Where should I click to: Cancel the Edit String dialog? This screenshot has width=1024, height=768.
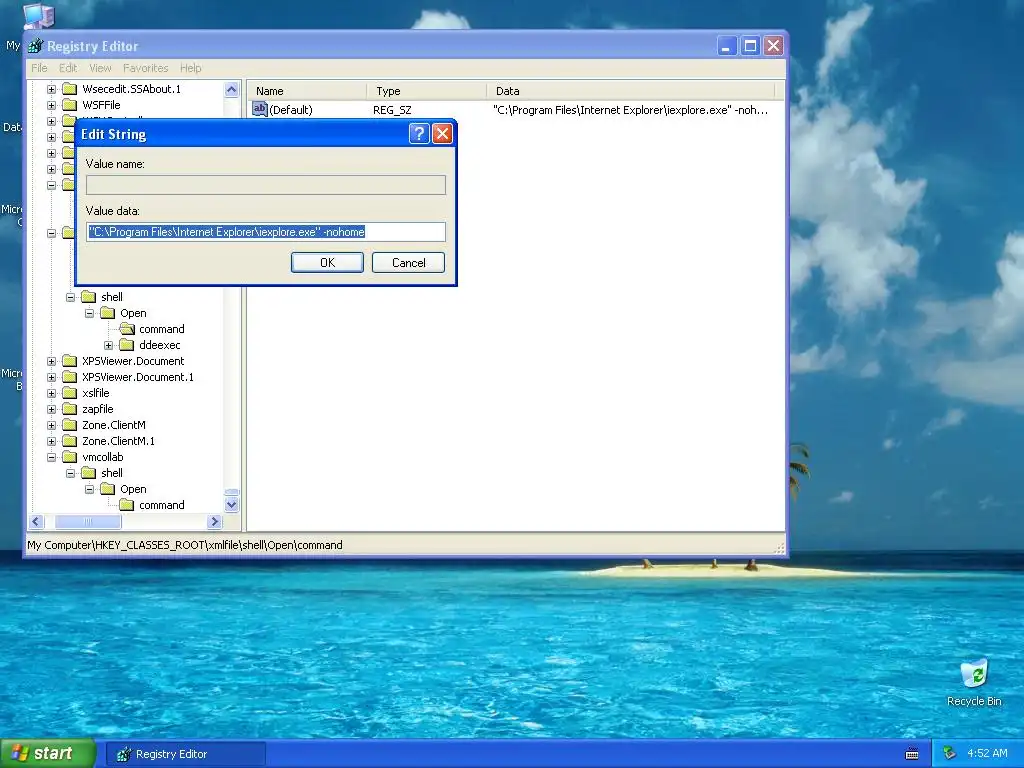[x=408, y=263]
